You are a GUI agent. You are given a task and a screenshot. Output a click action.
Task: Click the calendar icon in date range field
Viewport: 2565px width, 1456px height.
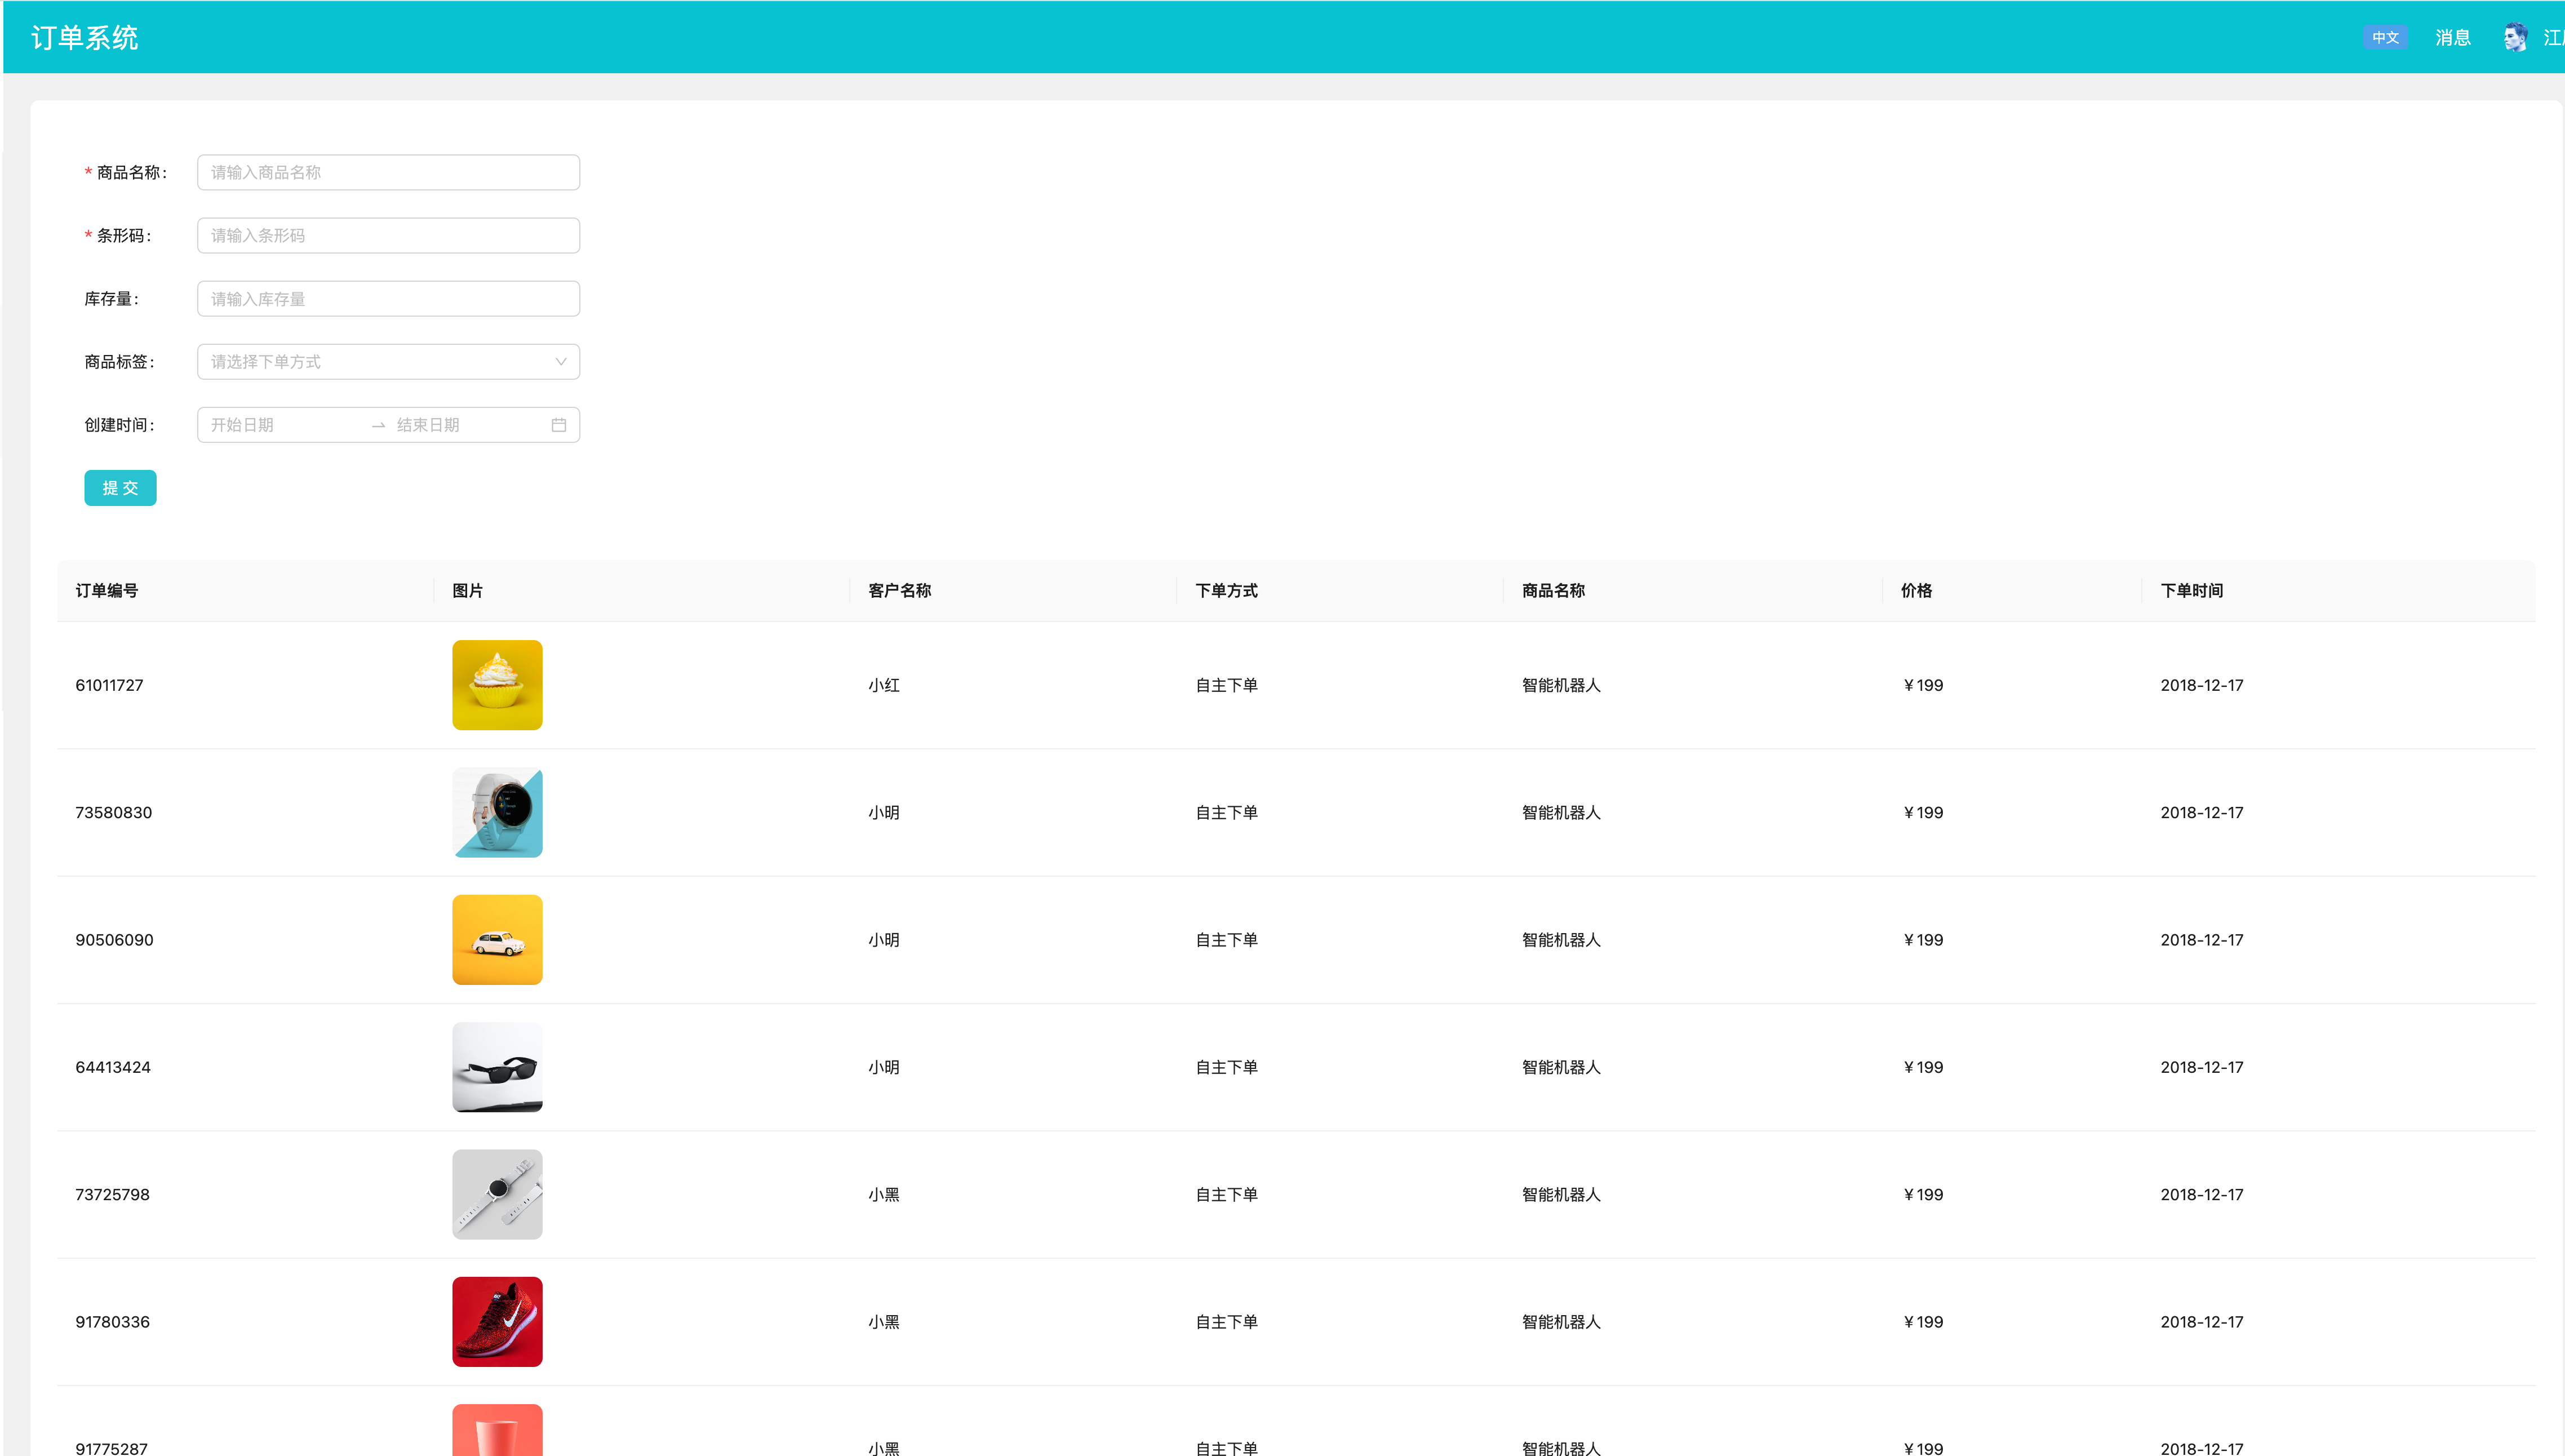point(559,425)
